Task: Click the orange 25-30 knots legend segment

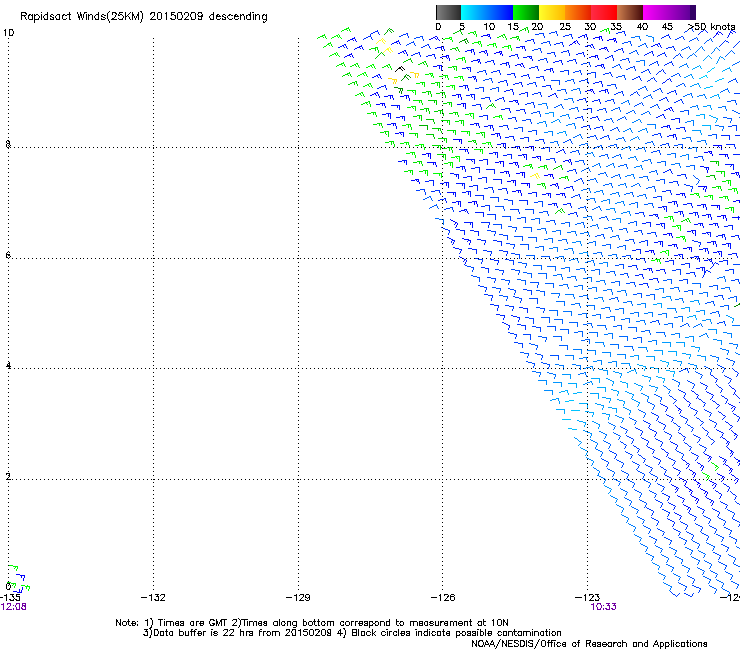Action: coord(578,12)
